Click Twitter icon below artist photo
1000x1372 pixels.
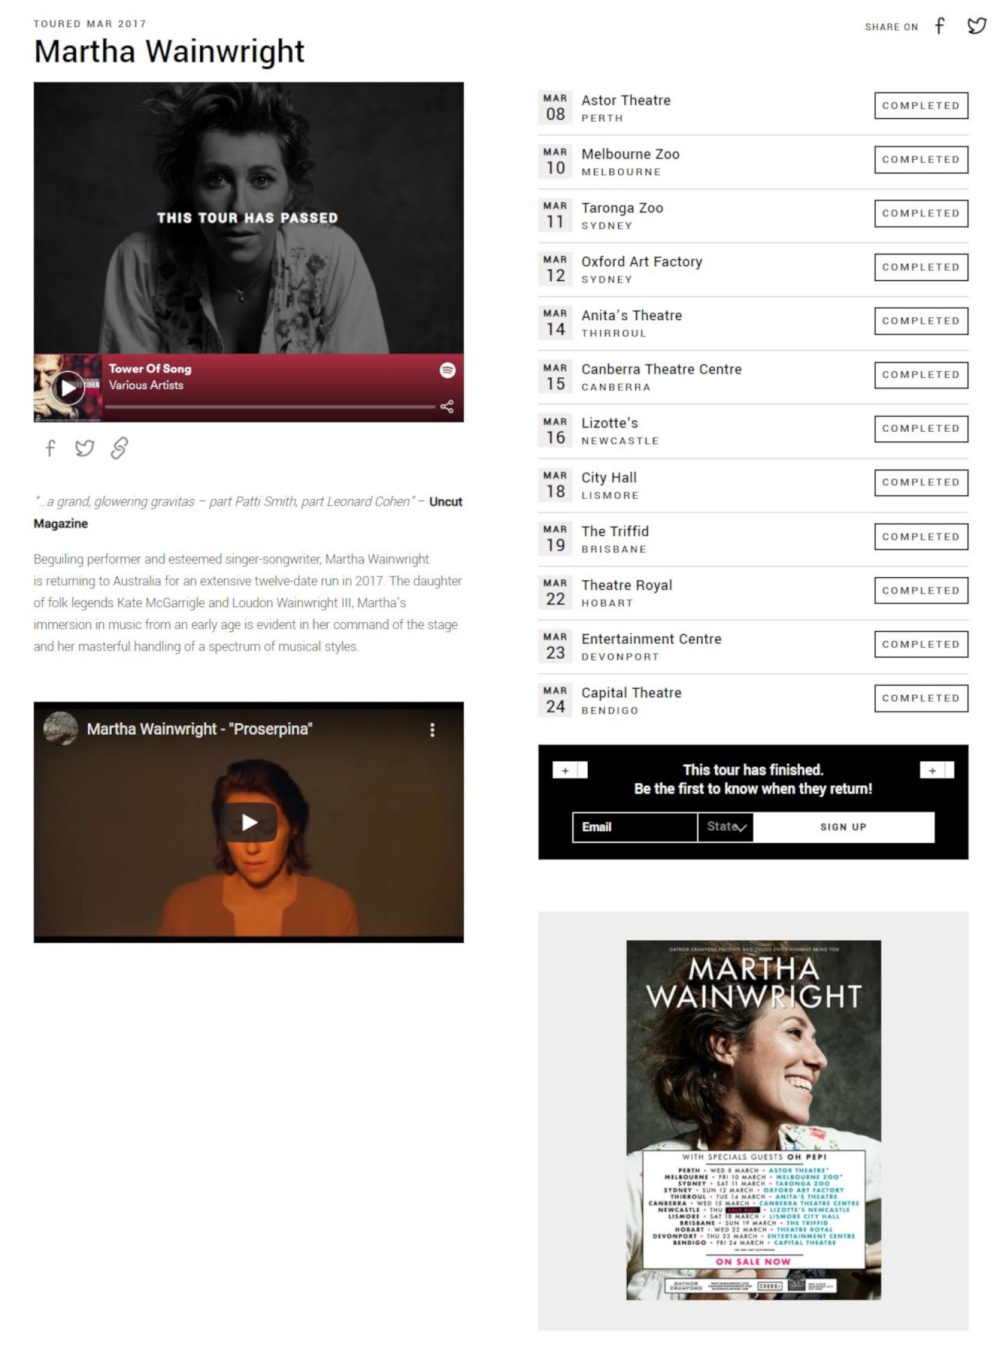85,448
